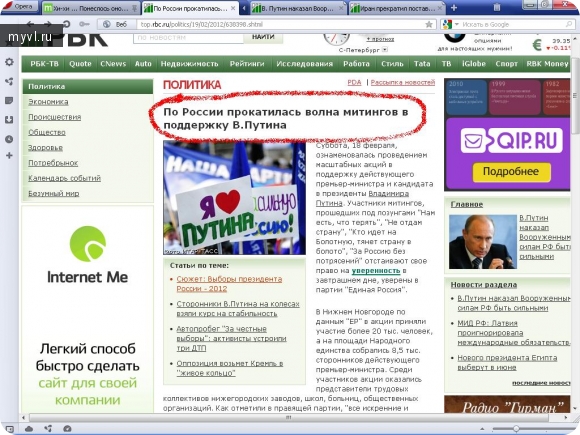This screenshot has width=580, height=435.
Task: Open Исследования in the nav bar
Action: (x=304, y=64)
